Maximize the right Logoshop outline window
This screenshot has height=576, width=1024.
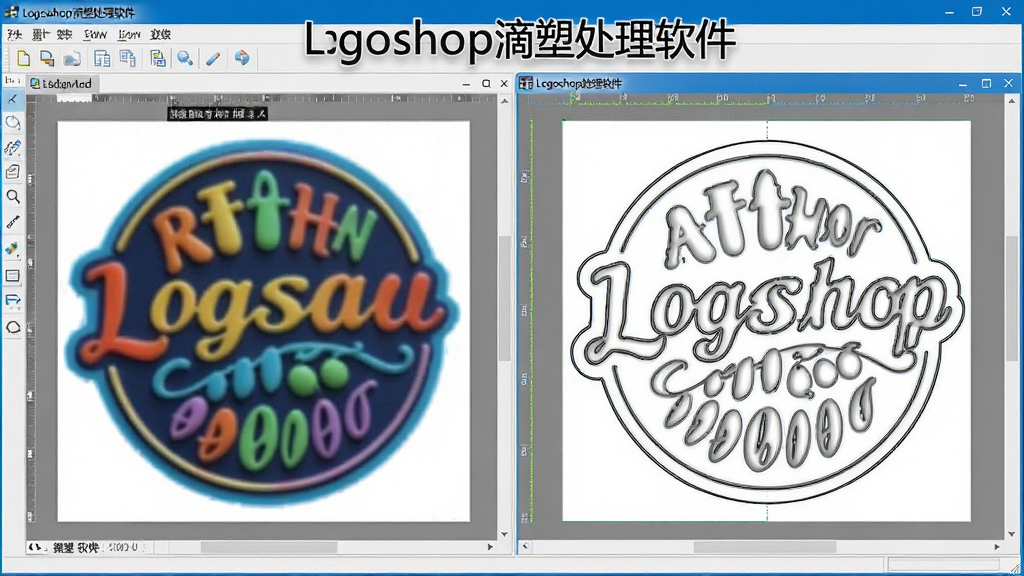(x=986, y=84)
